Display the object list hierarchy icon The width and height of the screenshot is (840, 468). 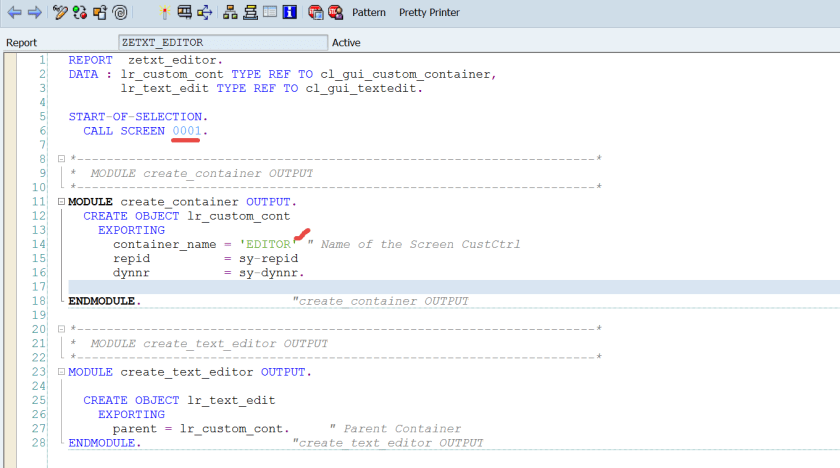coord(230,12)
